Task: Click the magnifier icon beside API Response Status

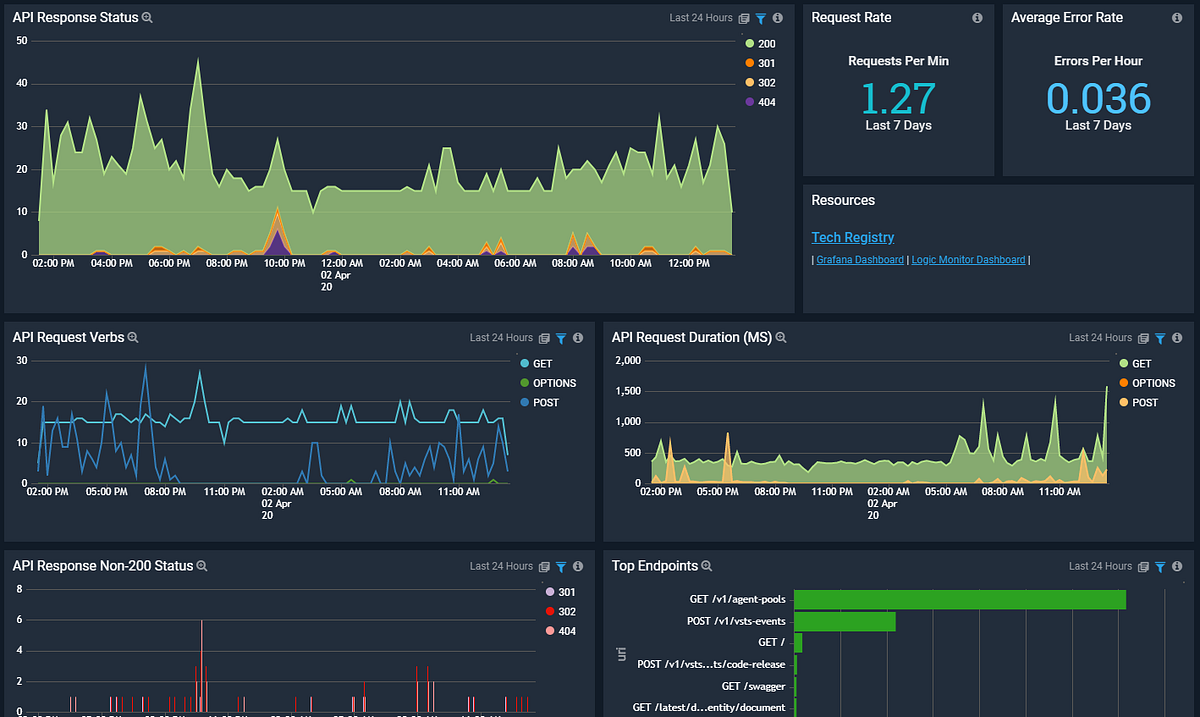Action: [148, 18]
